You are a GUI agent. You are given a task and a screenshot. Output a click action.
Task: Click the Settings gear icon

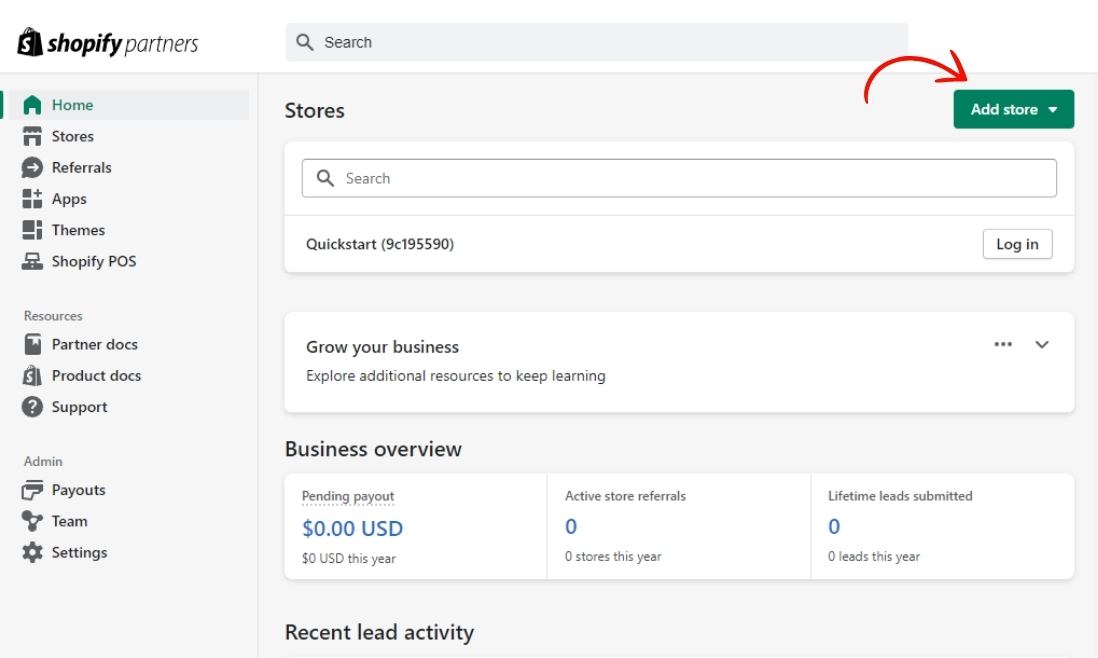point(32,552)
